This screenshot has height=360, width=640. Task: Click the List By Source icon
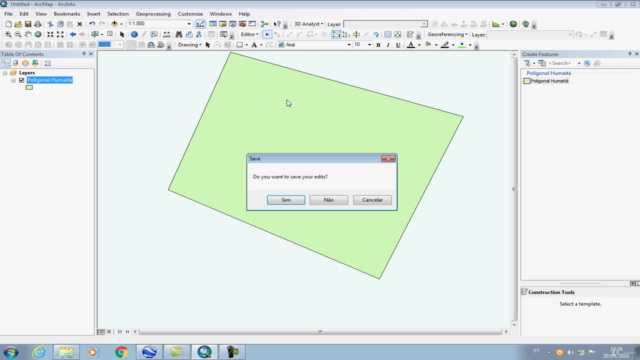[x=16, y=63]
